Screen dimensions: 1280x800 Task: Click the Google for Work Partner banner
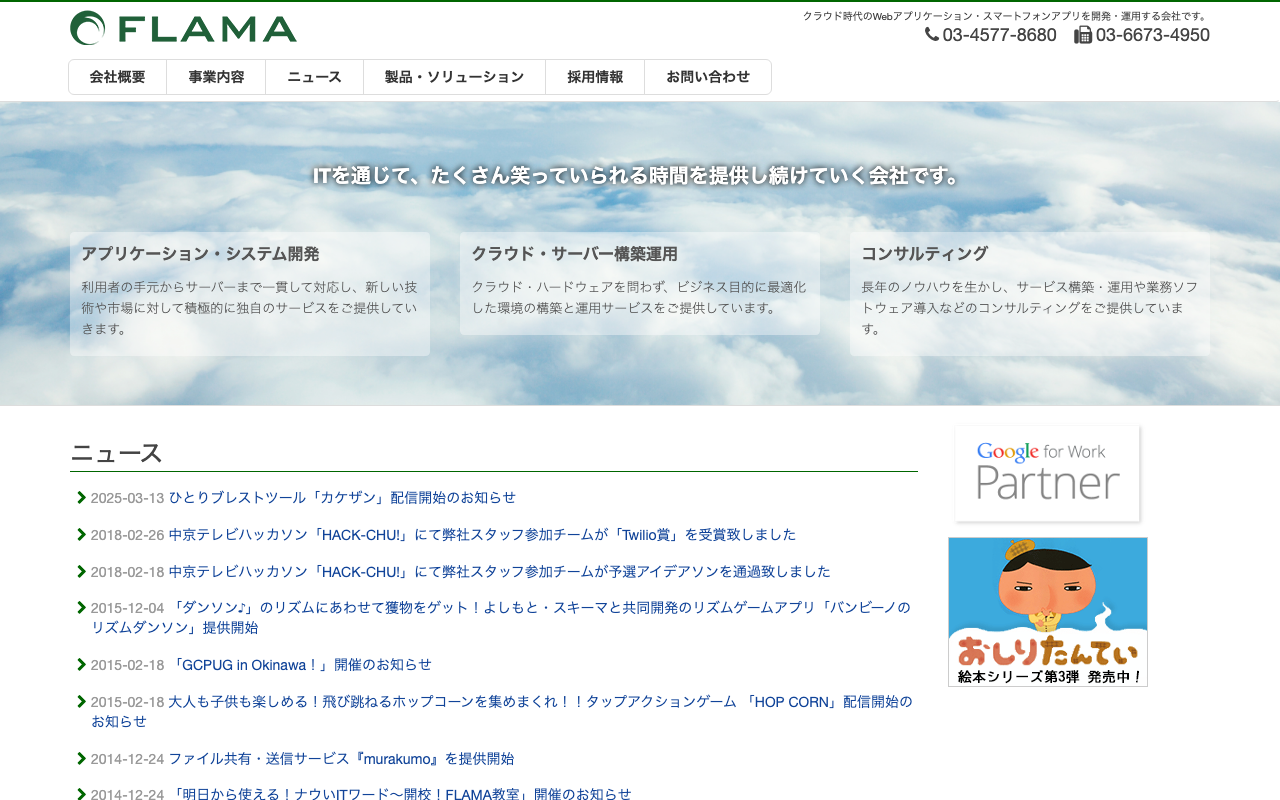pos(1048,473)
